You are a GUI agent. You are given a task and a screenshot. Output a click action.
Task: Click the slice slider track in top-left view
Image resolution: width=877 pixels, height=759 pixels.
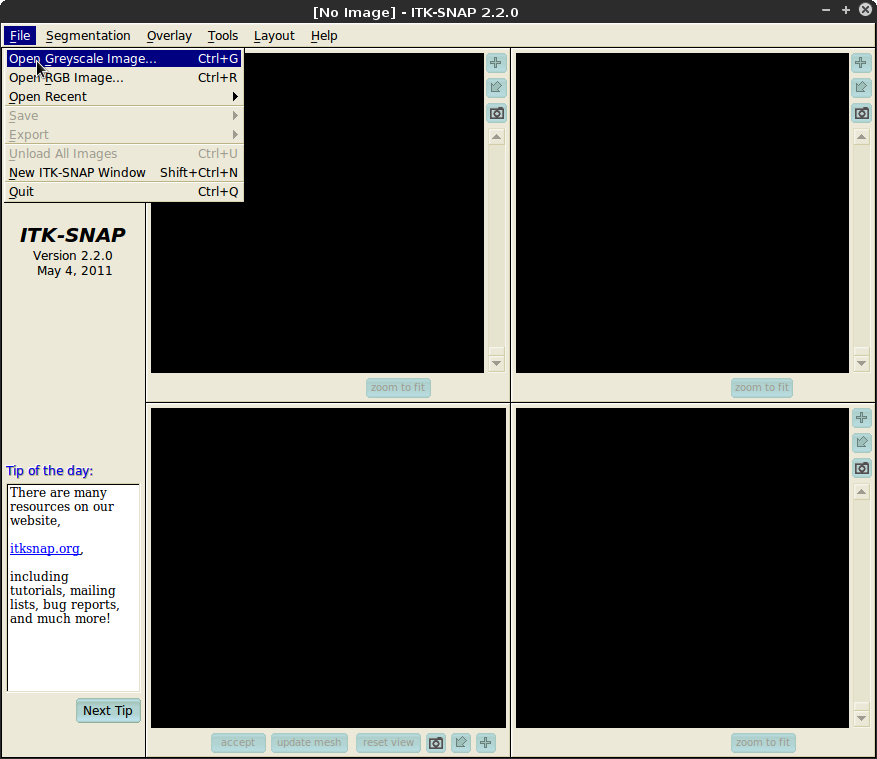pos(496,250)
